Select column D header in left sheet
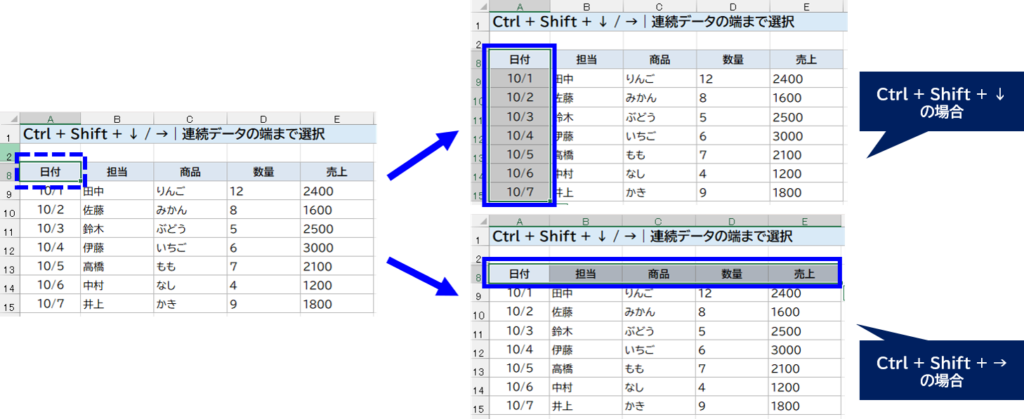1024x419 pixels. (263, 119)
